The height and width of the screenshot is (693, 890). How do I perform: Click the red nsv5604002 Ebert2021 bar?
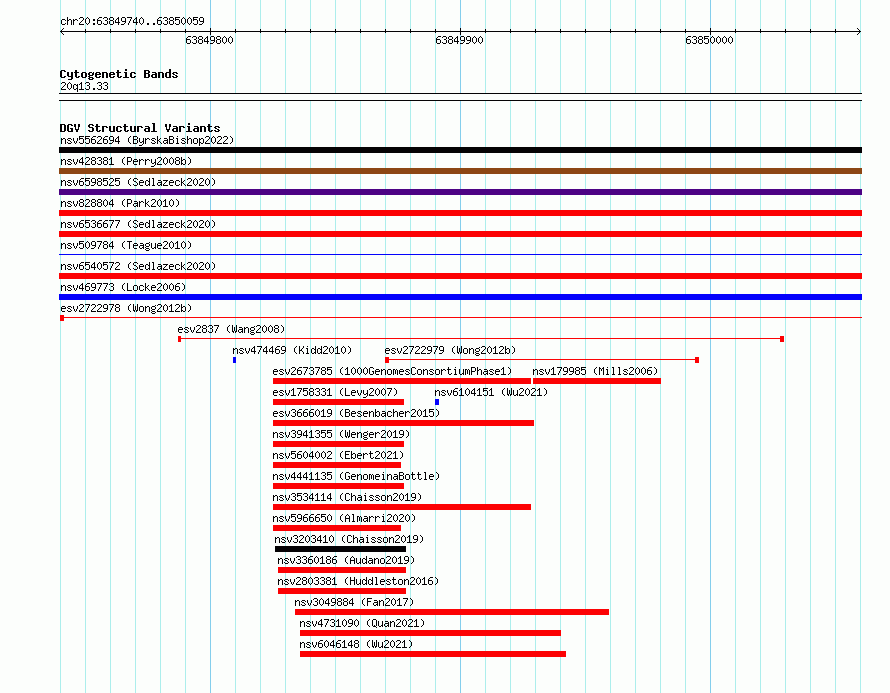pyautogui.click(x=337, y=465)
